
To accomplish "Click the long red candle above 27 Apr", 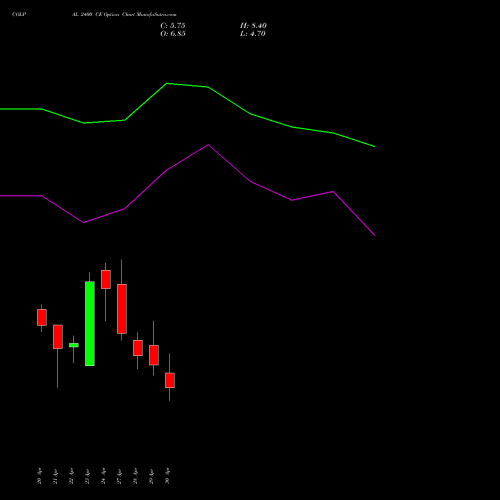I will (x=122, y=309).
